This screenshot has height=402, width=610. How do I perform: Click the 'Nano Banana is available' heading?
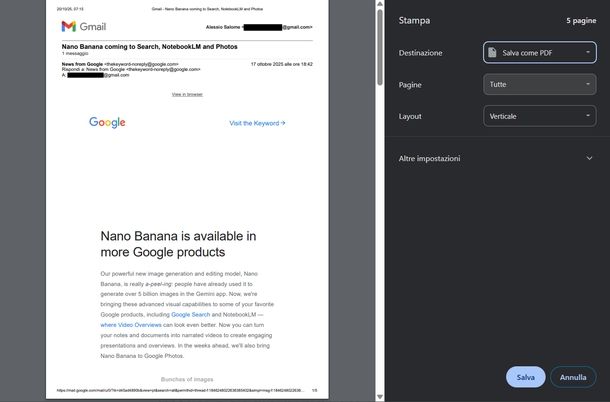[178, 245]
